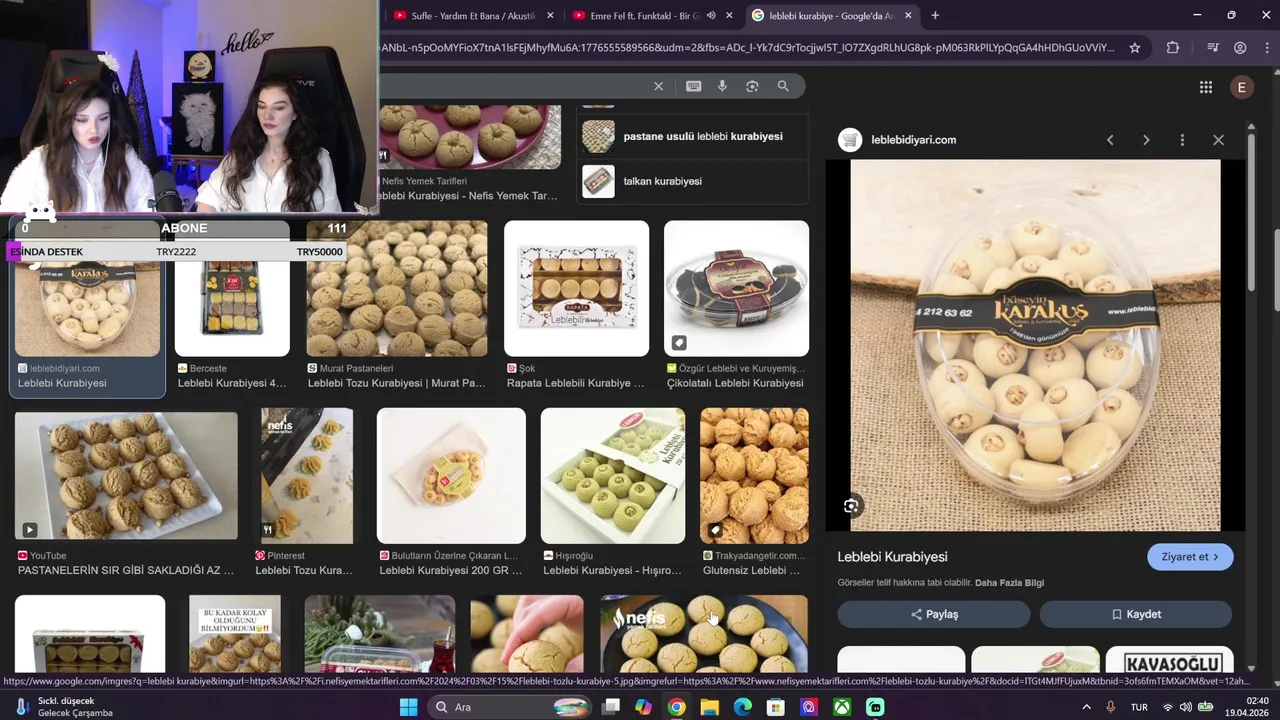
Task: Show the previous image in the preview panel
Action: [1110, 140]
